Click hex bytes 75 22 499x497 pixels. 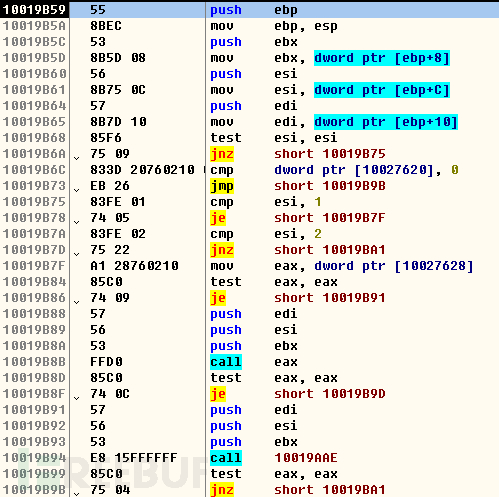point(110,250)
